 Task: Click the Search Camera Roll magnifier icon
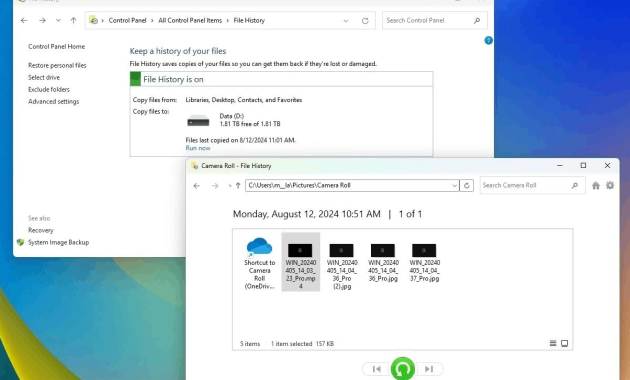pyautogui.click(x=575, y=185)
